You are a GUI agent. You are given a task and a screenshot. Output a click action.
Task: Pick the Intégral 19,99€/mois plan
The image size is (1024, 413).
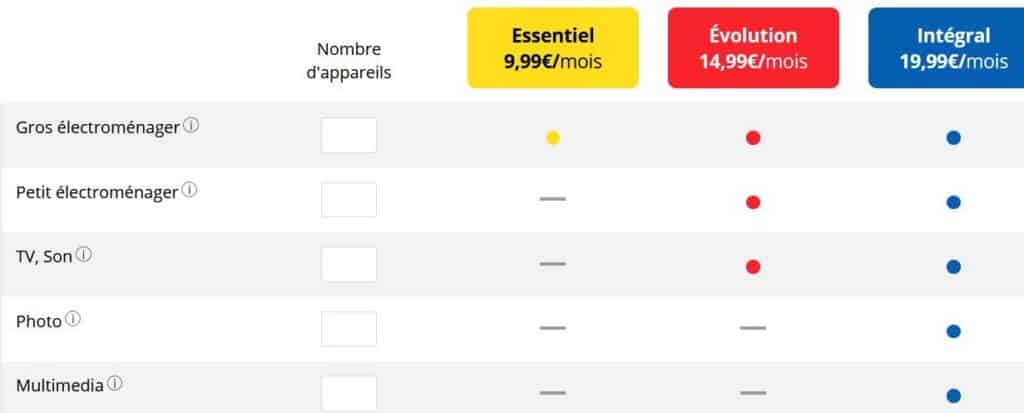[946, 48]
